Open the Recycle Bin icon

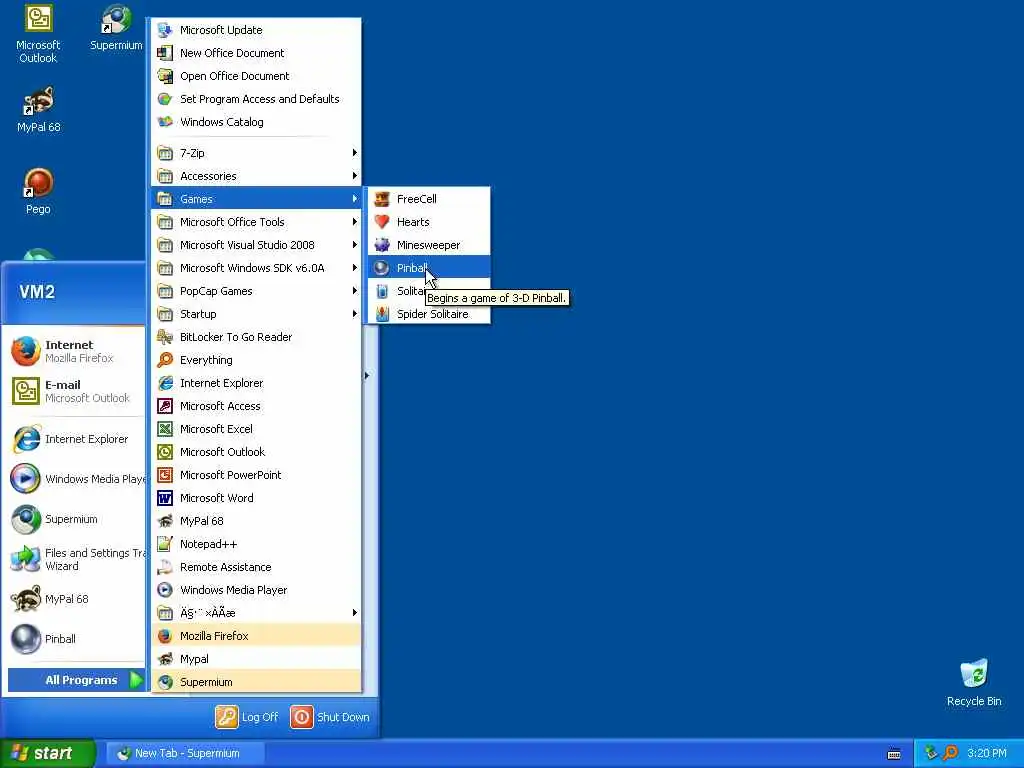[x=974, y=683]
